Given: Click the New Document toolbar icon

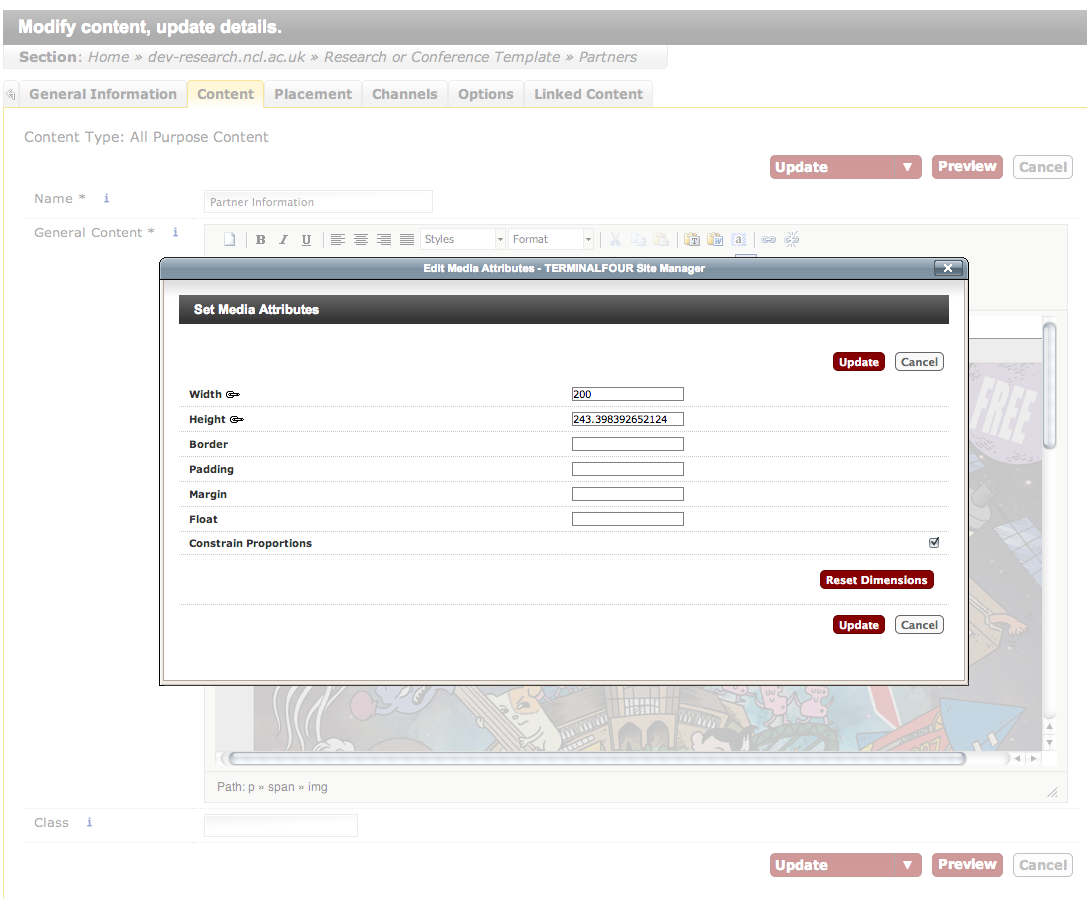Looking at the screenshot, I should click(229, 240).
